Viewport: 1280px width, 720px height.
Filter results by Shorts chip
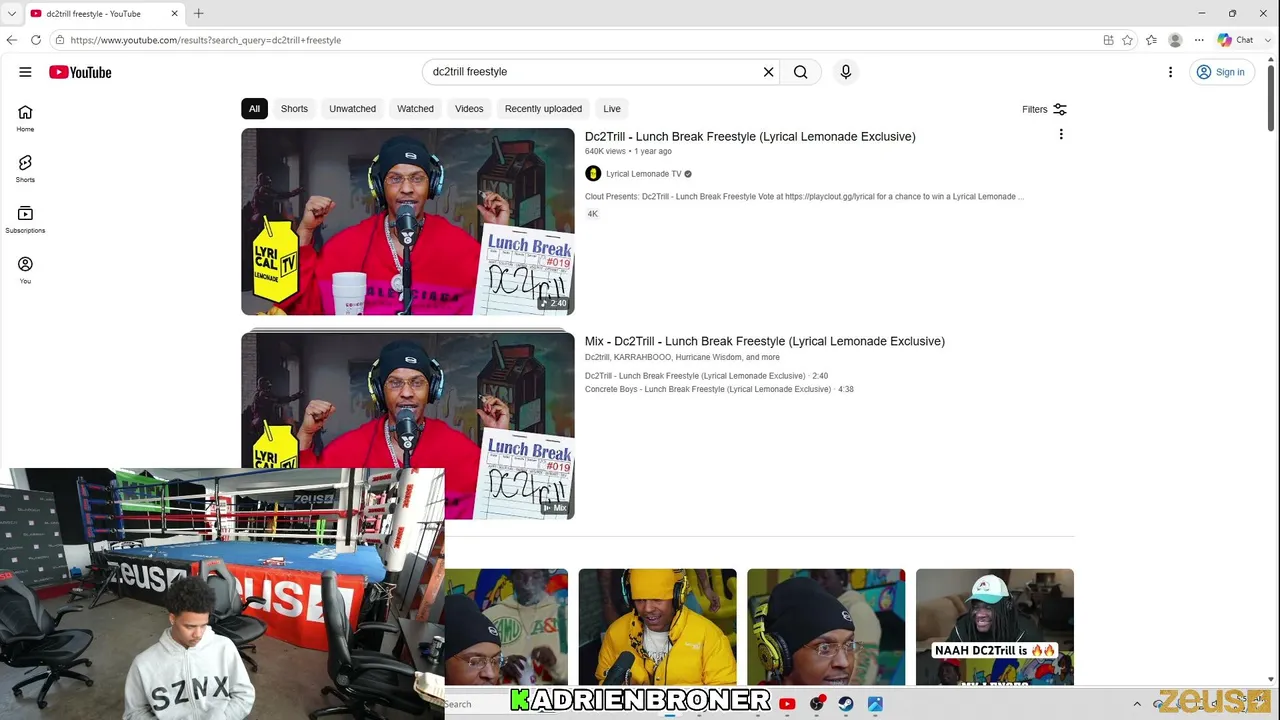click(x=294, y=109)
